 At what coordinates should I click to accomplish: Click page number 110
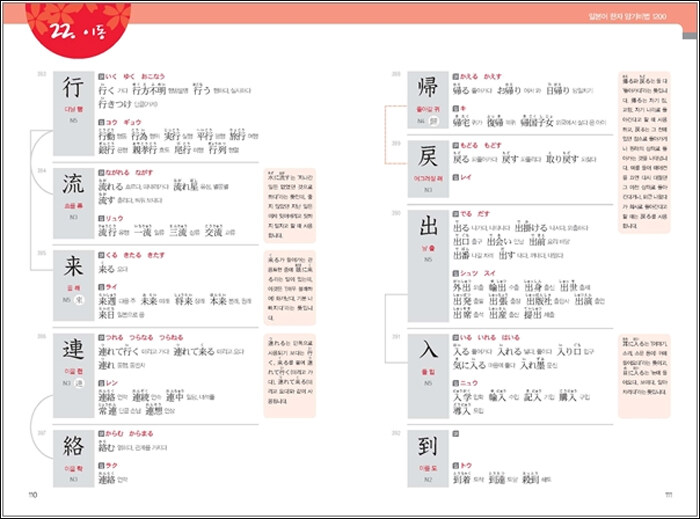pyautogui.click(x=33, y=494)
